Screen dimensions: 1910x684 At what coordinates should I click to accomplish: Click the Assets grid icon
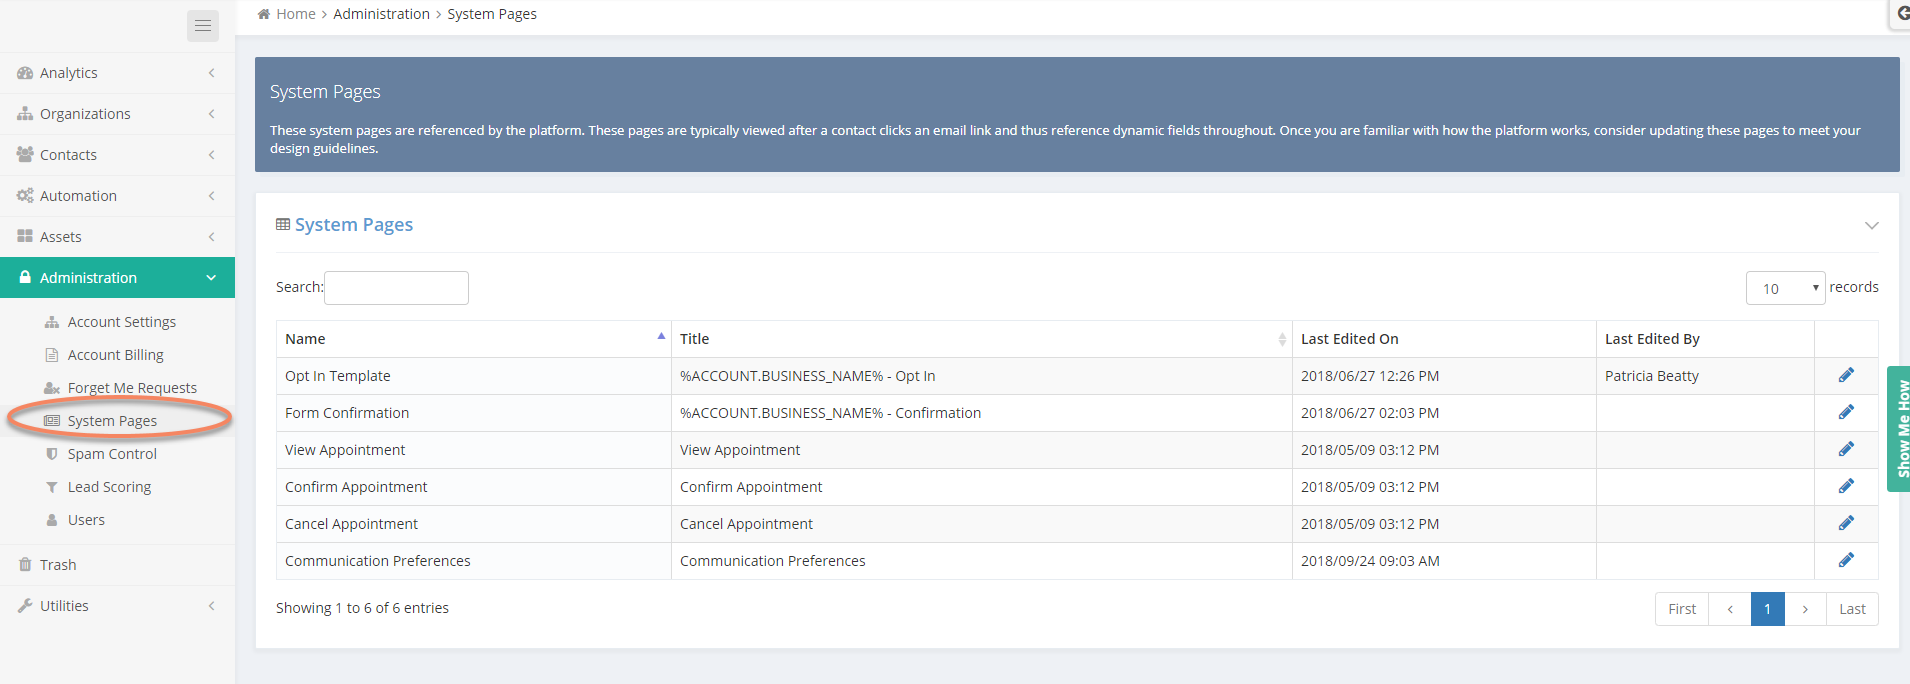pos(25,237)
